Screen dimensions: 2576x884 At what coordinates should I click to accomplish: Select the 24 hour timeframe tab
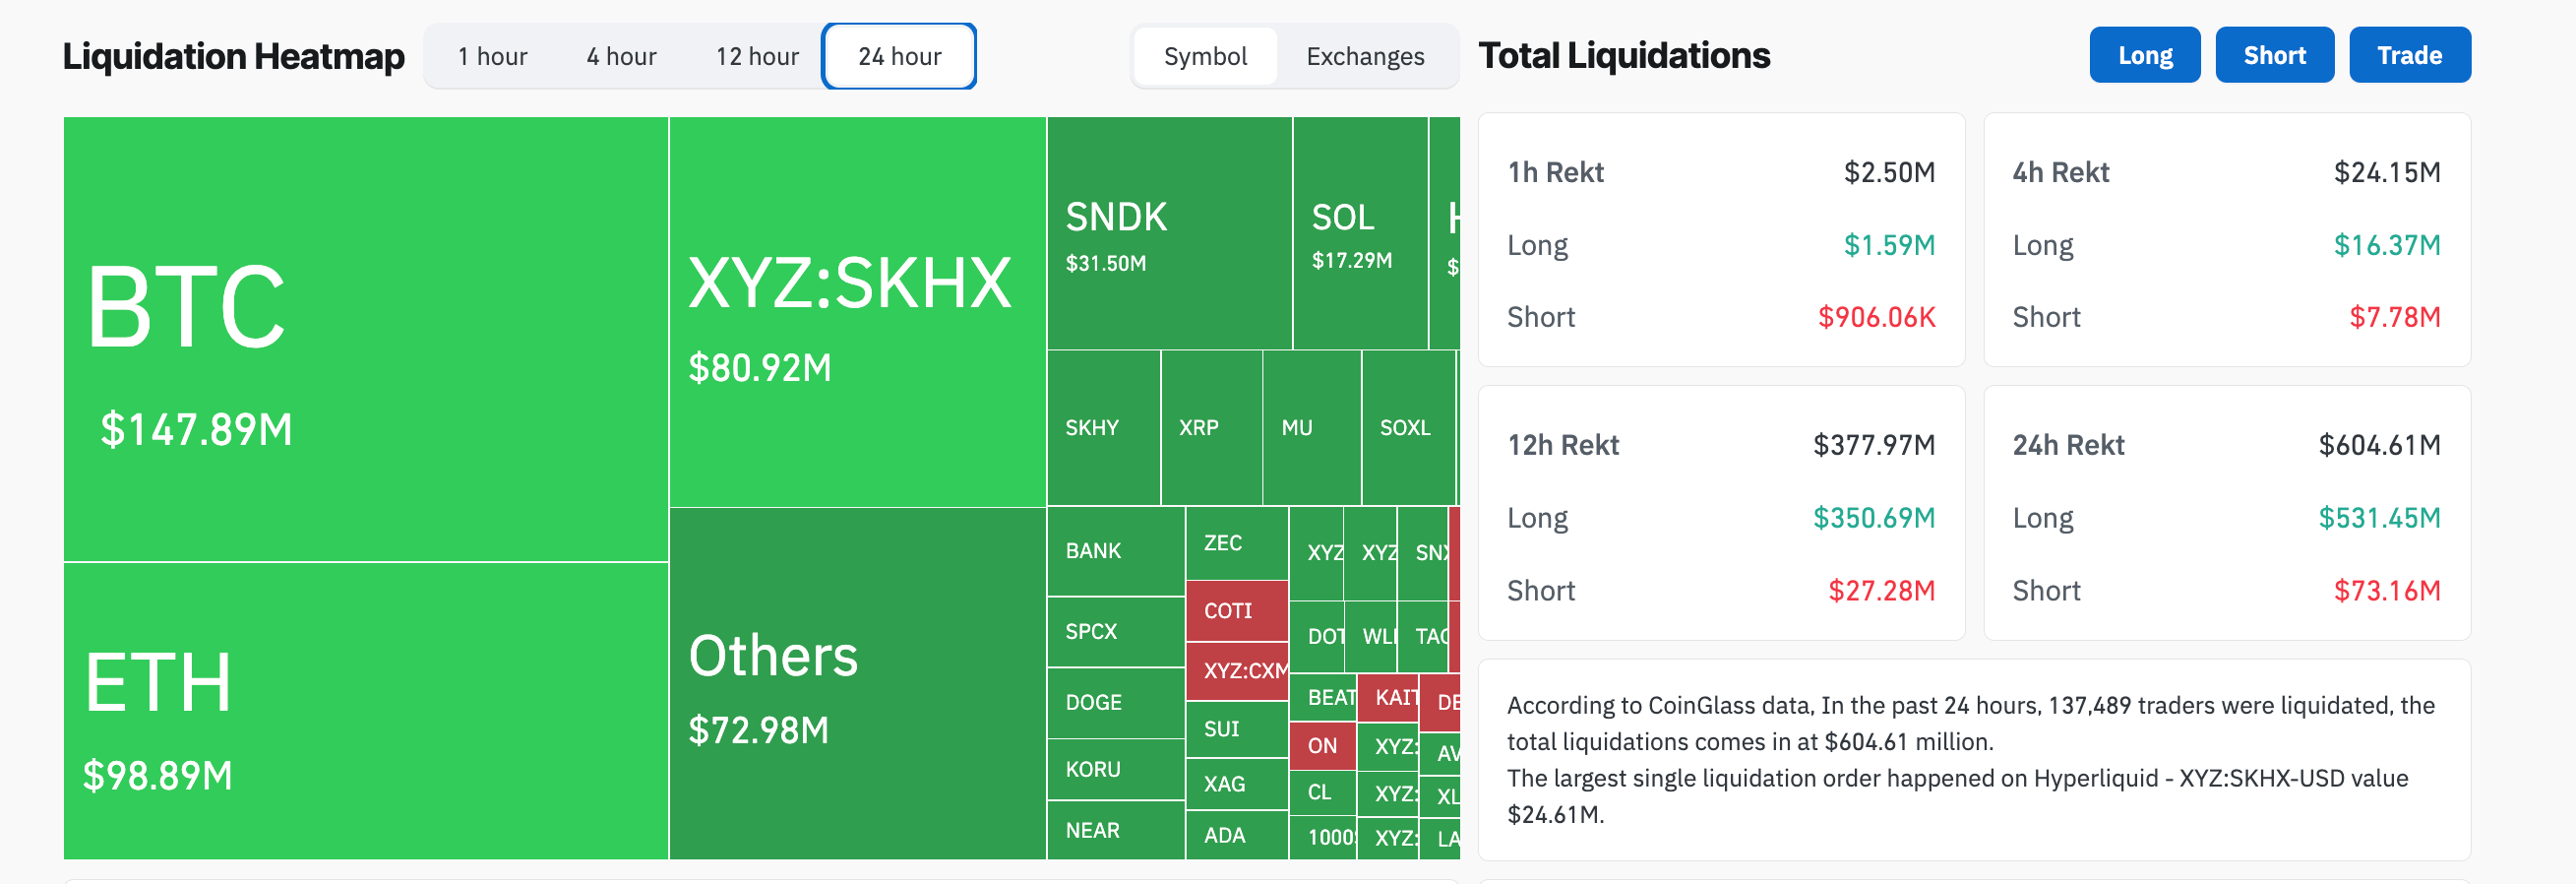(899, 56)
